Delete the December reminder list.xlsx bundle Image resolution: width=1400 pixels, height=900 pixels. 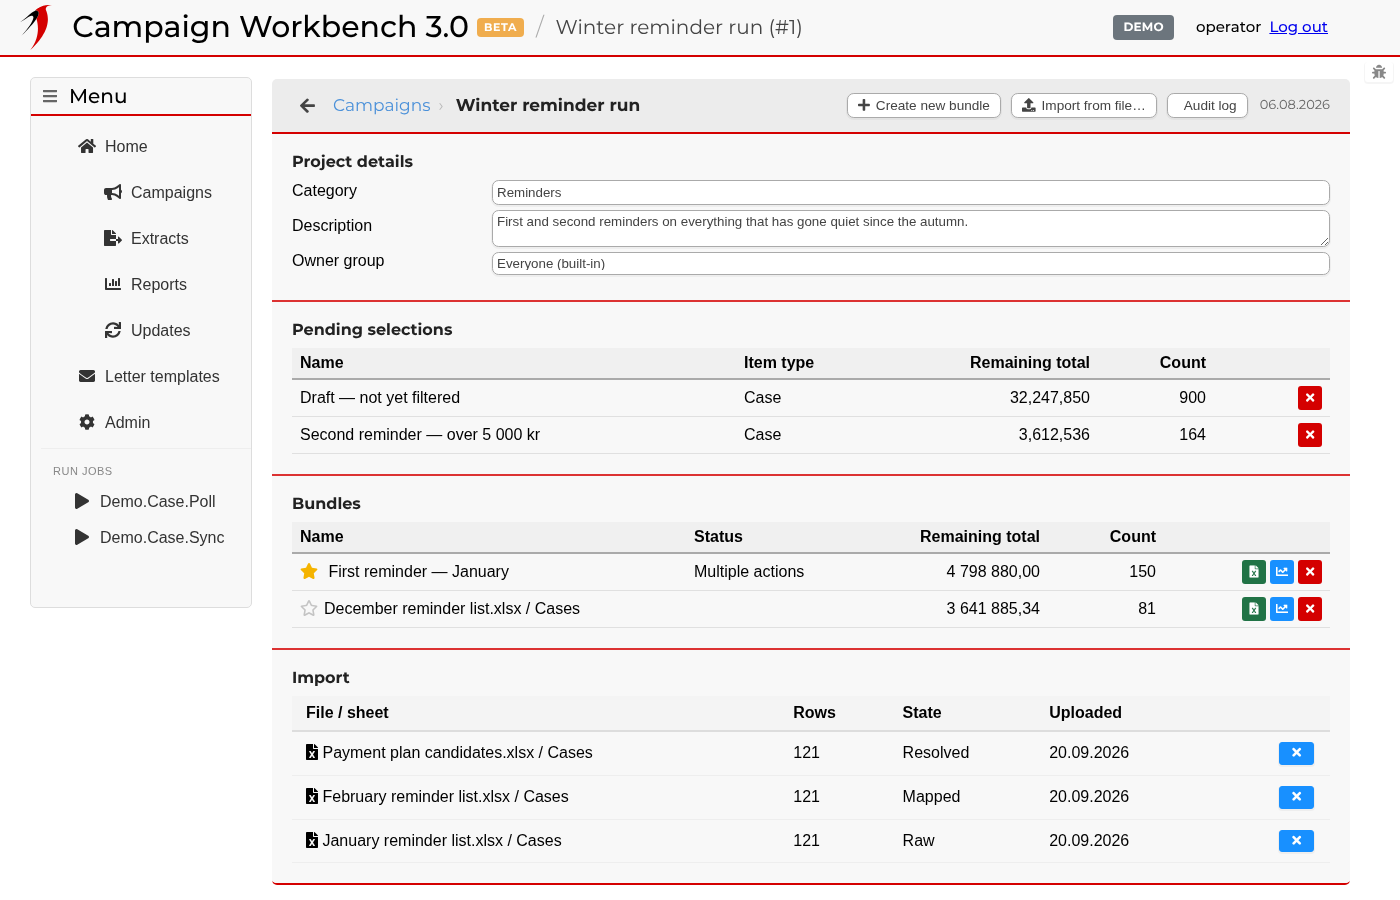pyautogui.click(x=1310, y=609)
